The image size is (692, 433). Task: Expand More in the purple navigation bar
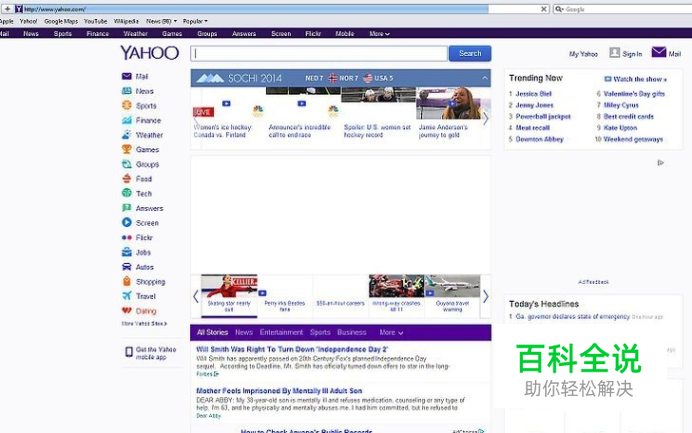pos(380,34)
